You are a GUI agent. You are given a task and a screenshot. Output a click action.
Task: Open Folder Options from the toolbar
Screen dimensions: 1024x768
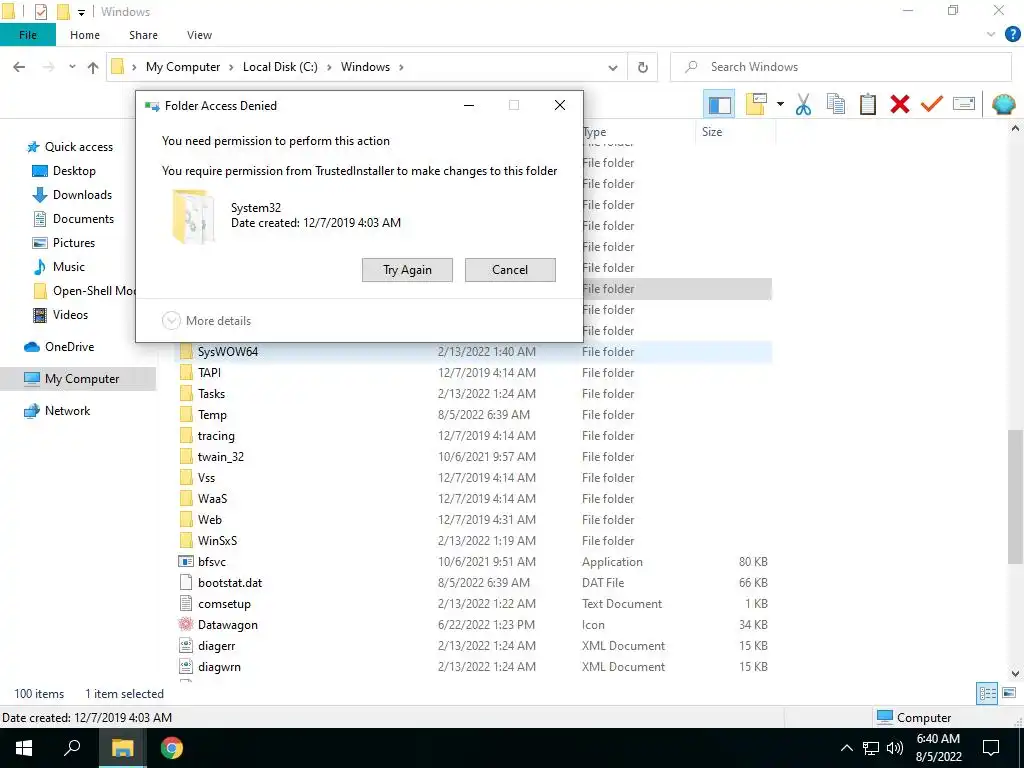756,104
